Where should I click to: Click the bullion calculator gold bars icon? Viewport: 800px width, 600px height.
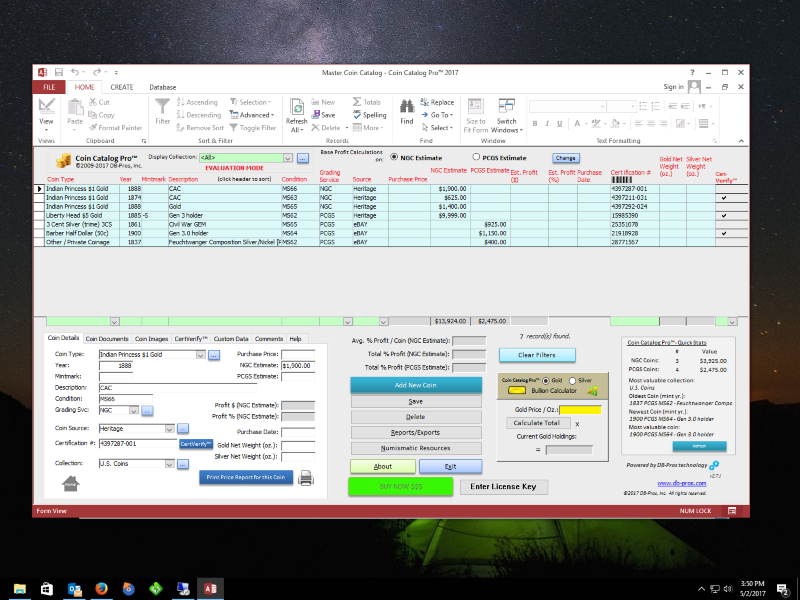592,391
